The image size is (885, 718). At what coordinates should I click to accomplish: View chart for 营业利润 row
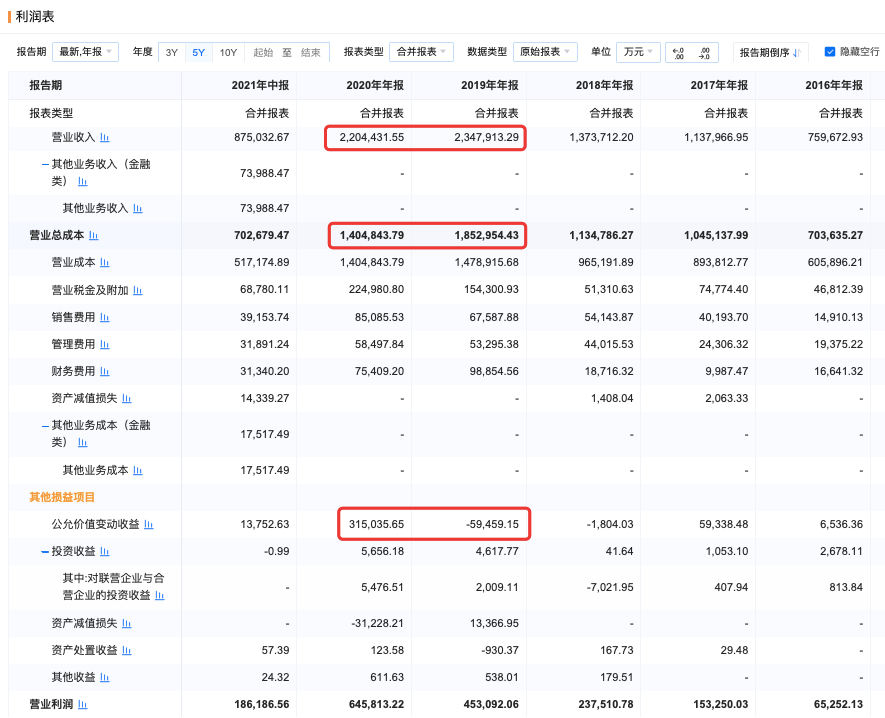[x=83, y=705]
